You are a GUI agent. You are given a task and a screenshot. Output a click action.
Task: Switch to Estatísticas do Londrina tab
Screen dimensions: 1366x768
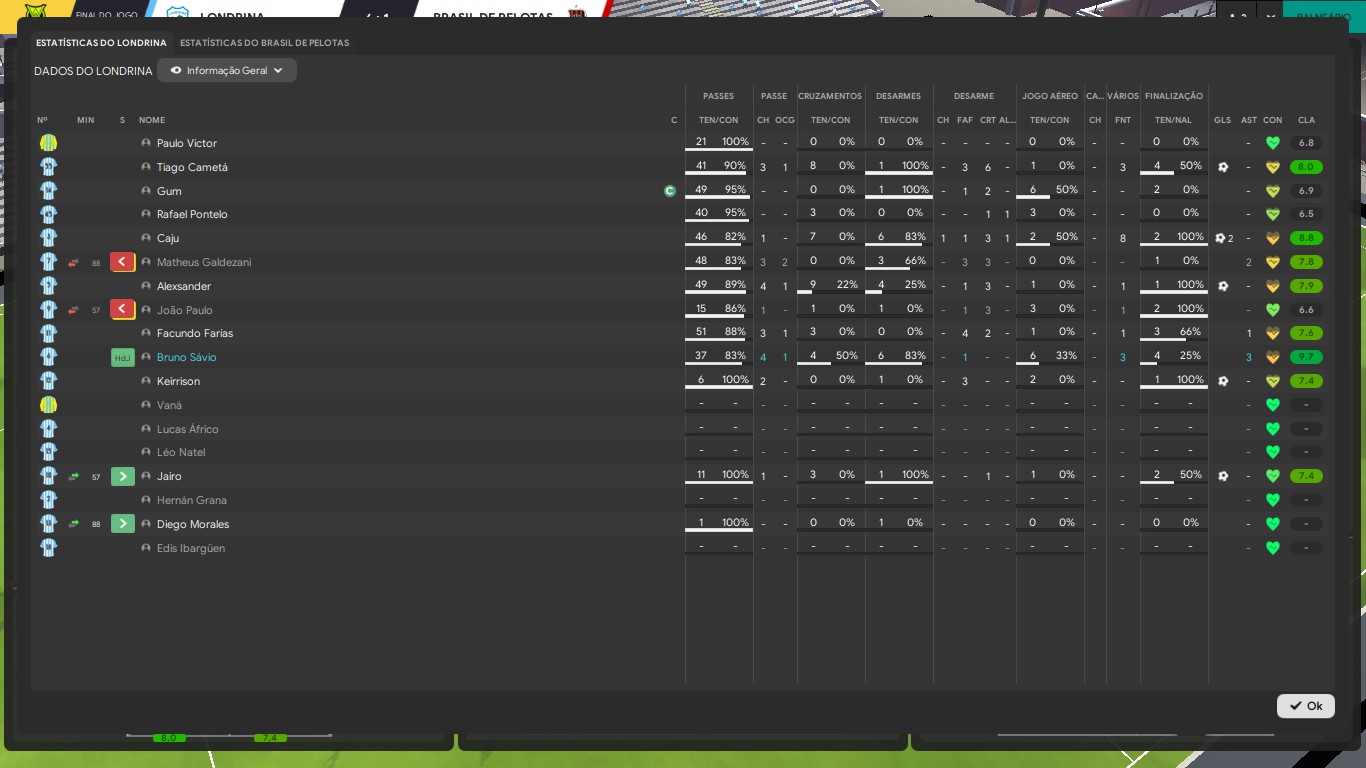[x=101, y=43]
